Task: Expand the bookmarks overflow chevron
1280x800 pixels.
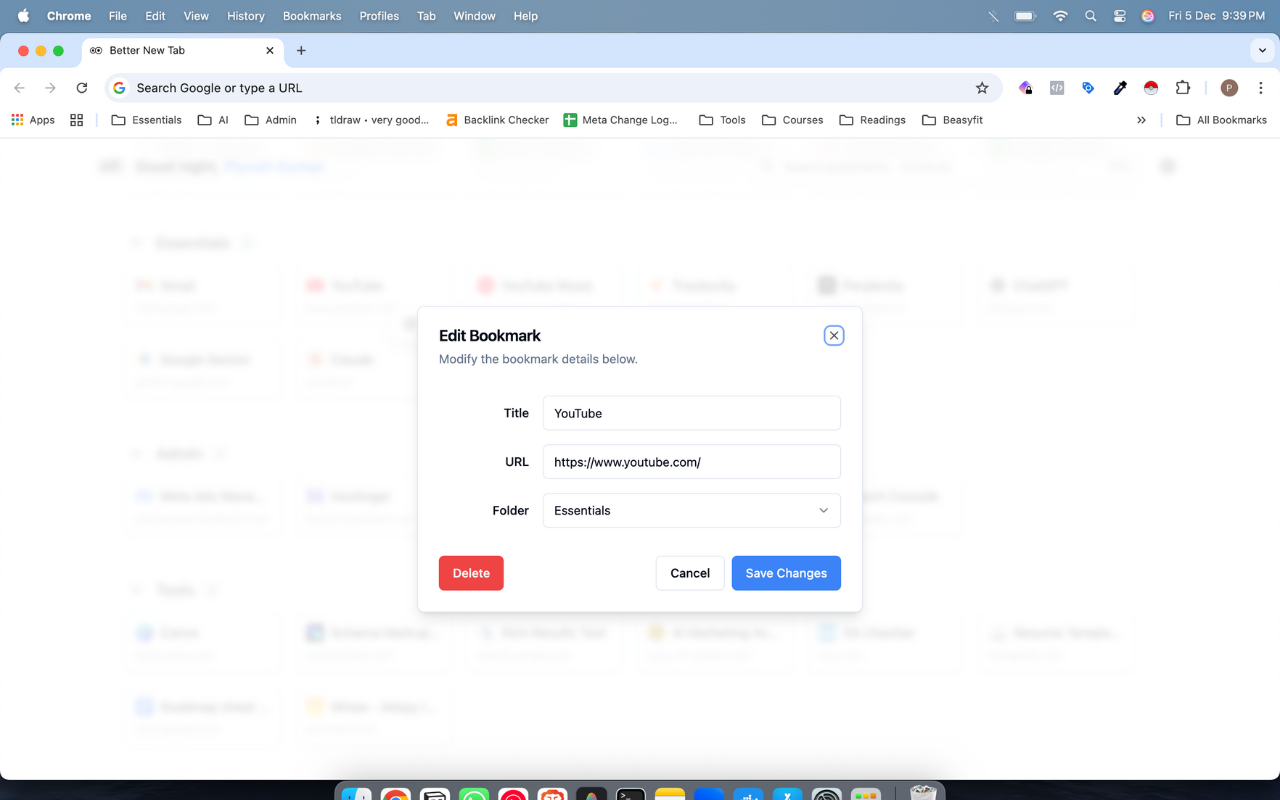Action: (x=1142, y=119)
